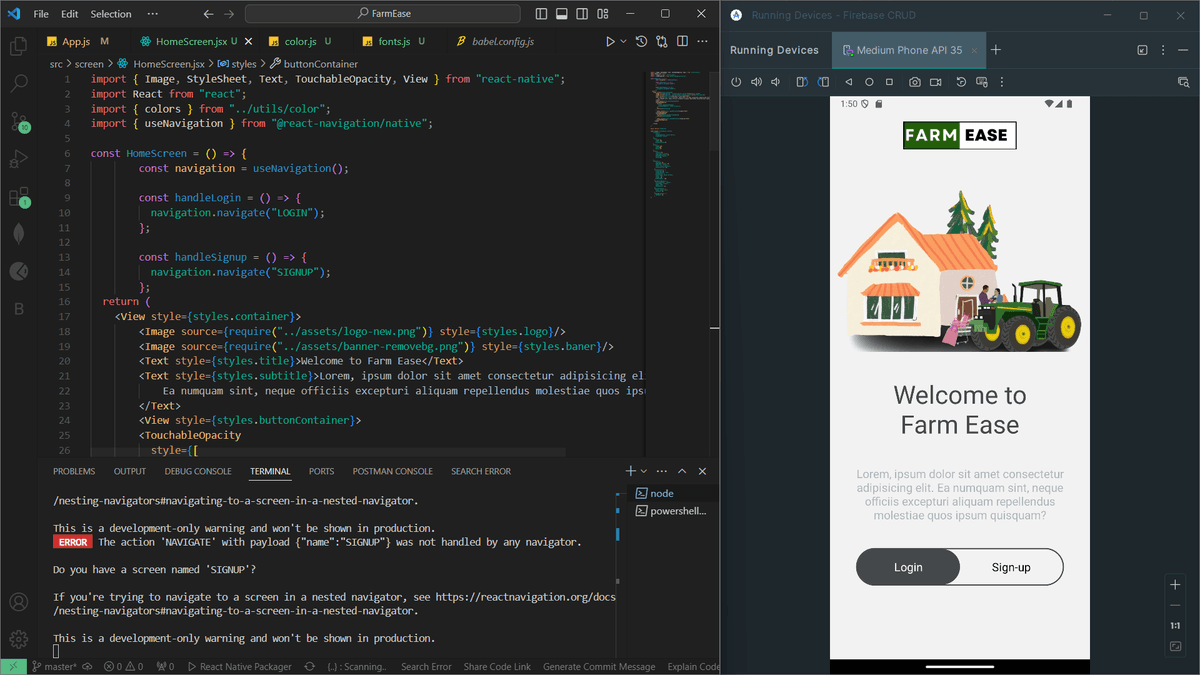The height and width of the screenshot is (675, 1200).
Task: Open the Selection menu
Action: click(110, 13)
